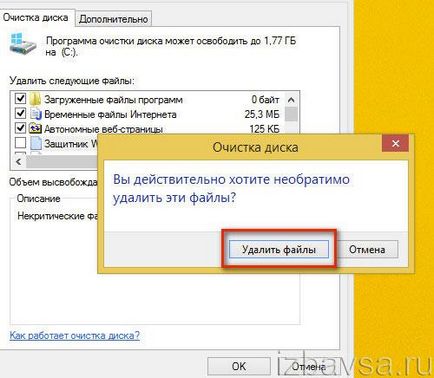Image resolution: width=434 pixels, height=378 pixels.
Task: Uncheck Загруженные файлы программ checkbox
Action: (20, 99)
